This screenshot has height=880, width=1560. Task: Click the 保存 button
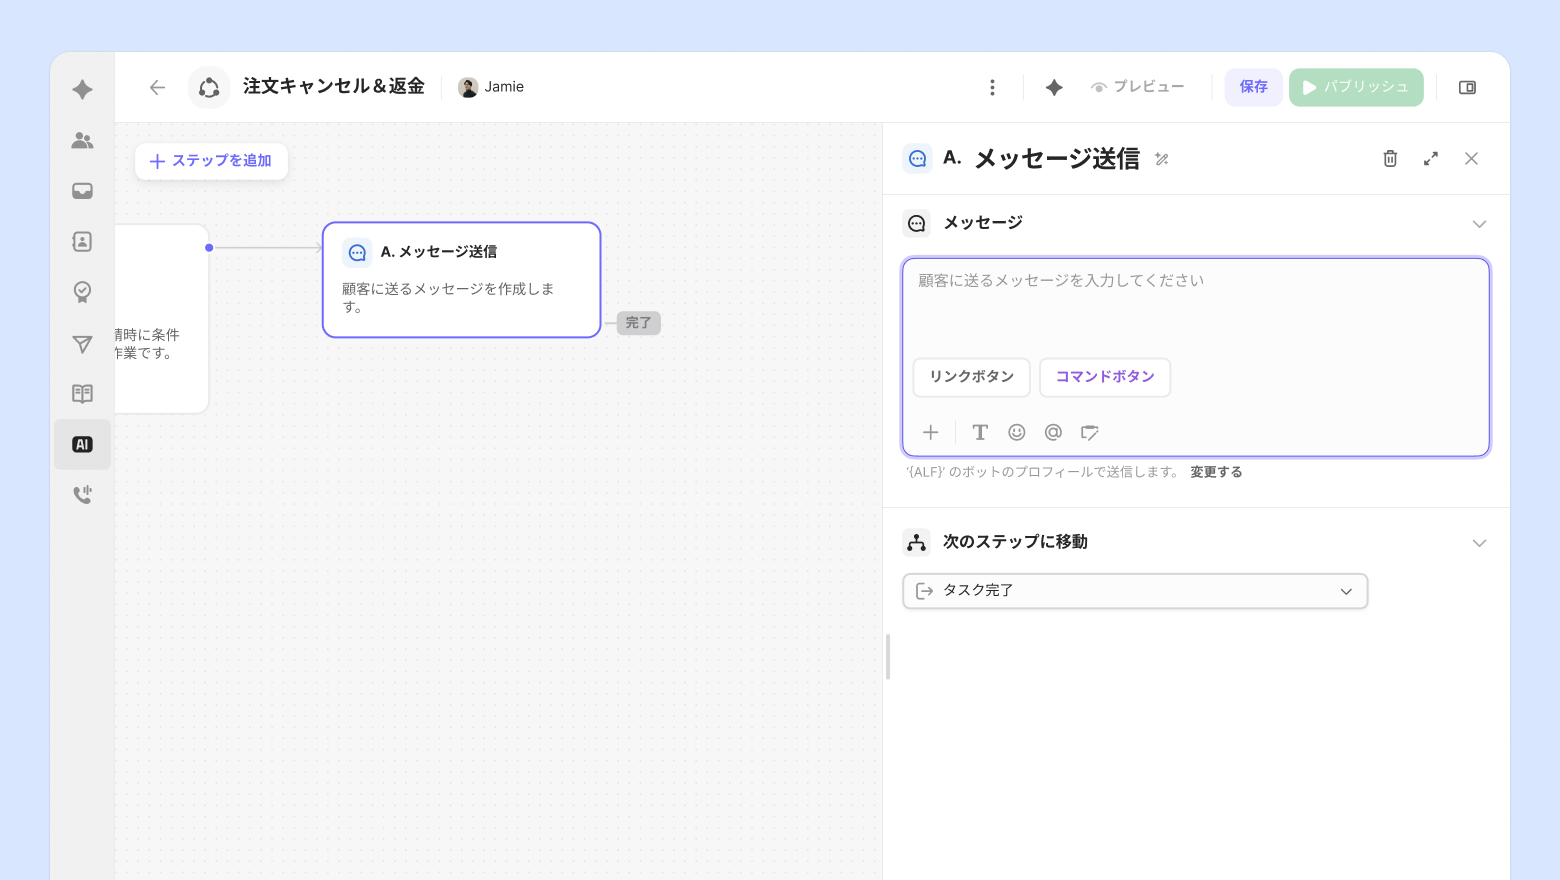point(1253,87)
